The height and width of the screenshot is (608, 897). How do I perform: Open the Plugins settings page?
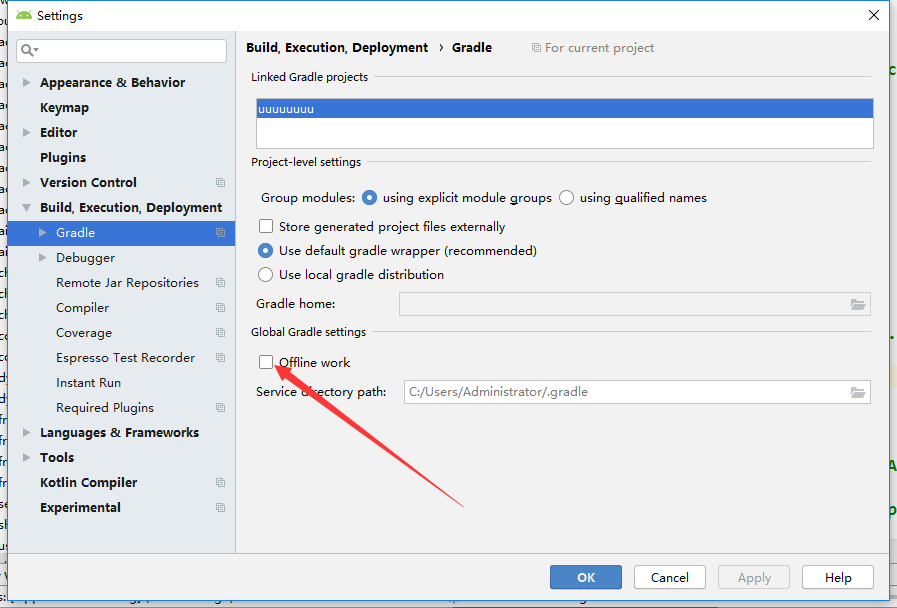[x=63, y=157]
